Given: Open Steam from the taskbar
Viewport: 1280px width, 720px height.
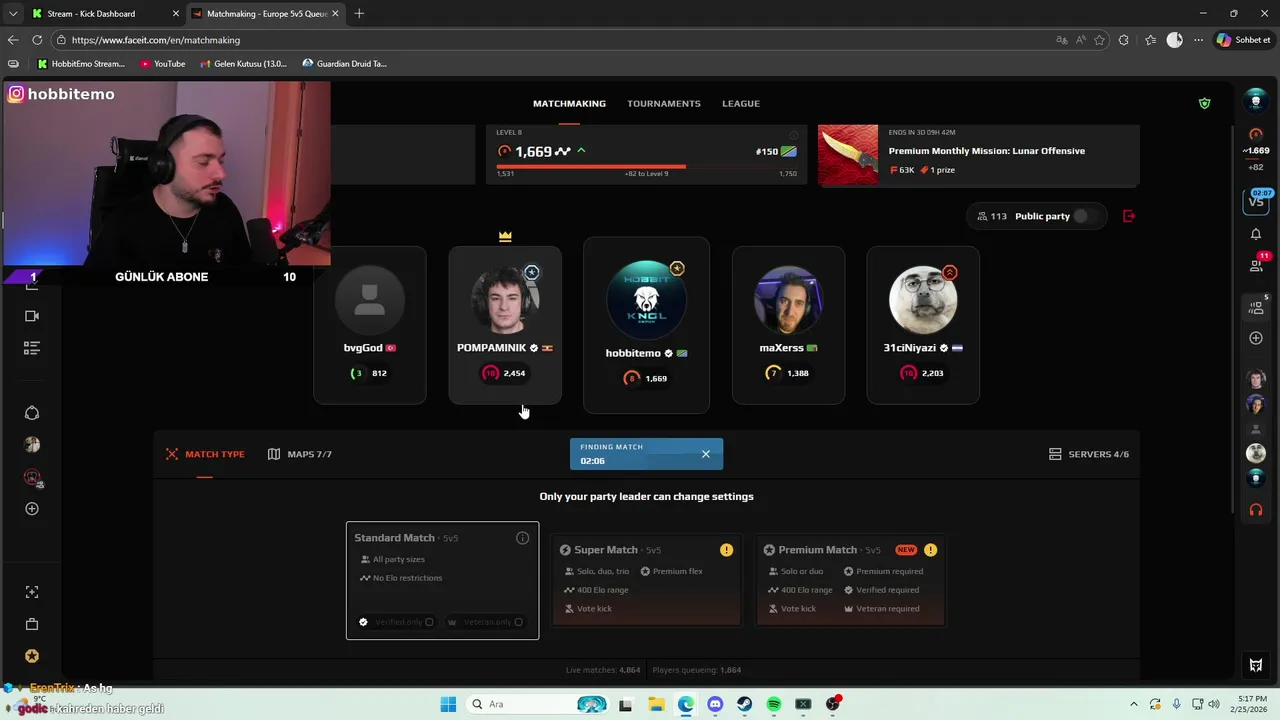Looking at the screenshot, I should [745, 704].
